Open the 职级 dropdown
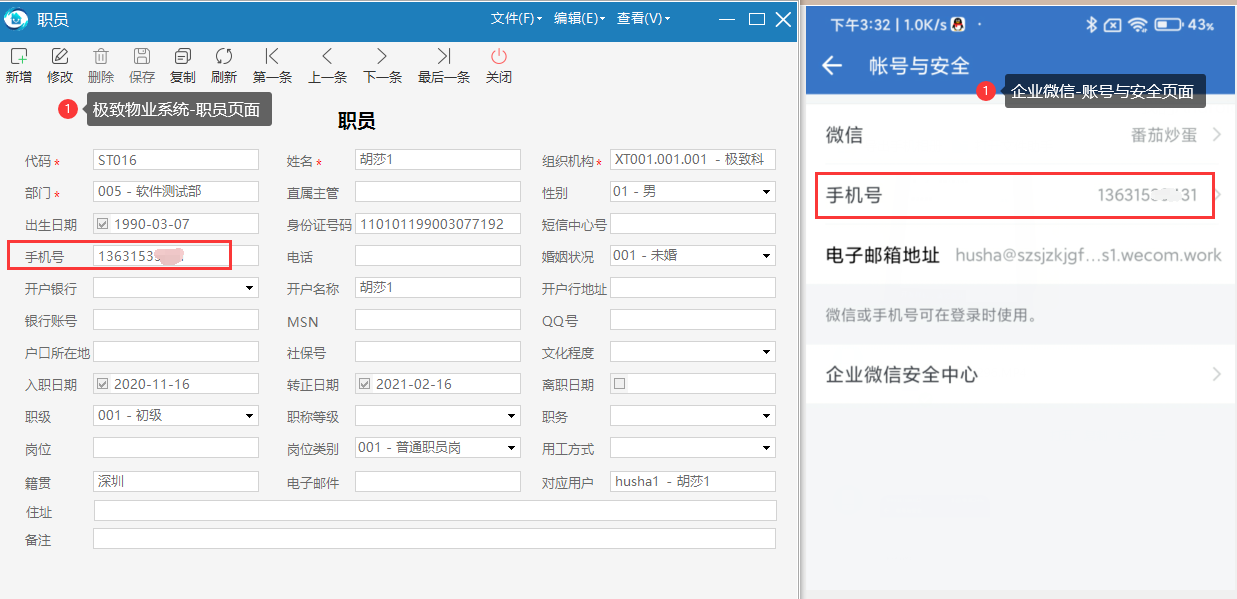 [x=250, y=416]
